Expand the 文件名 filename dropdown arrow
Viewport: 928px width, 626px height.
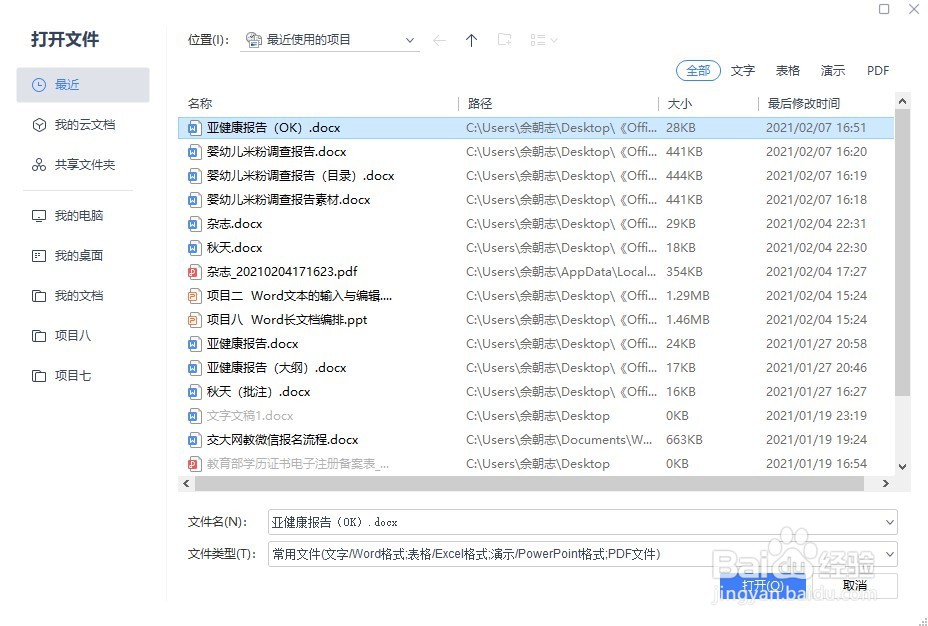click(x=889, y=521)
